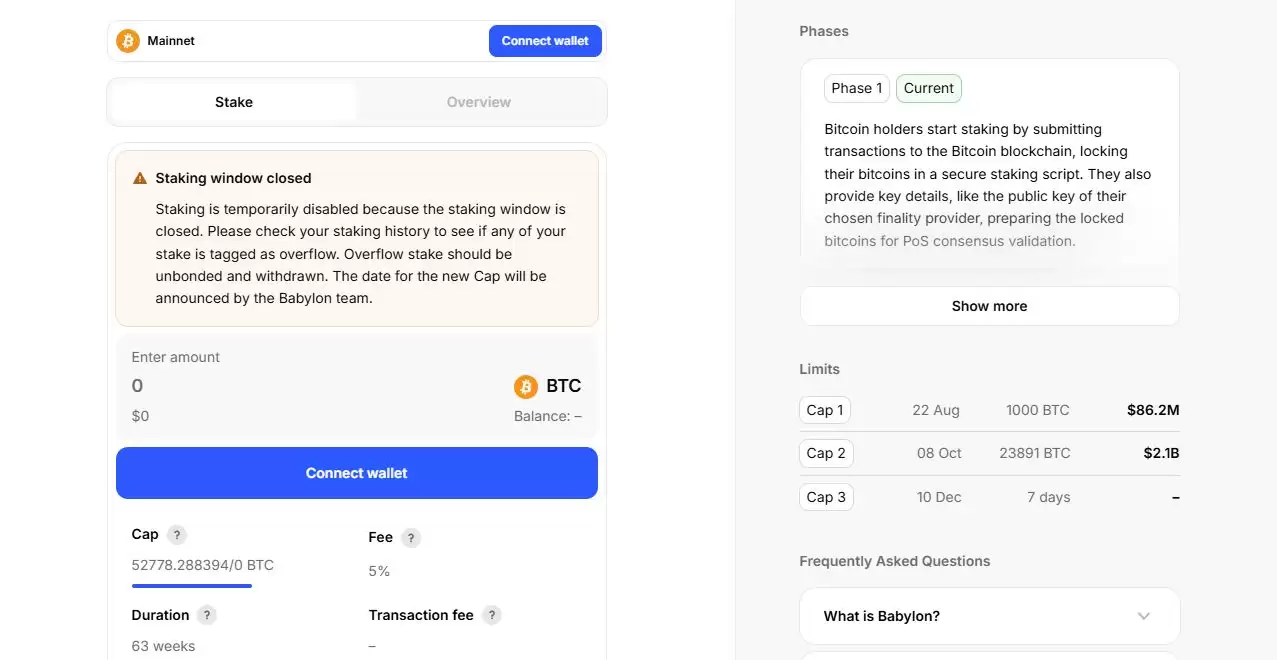Open the Cap help tooltip icon
Viewport: 1277px width, 660px height.
pyautogui.click(x=176, y=535)
